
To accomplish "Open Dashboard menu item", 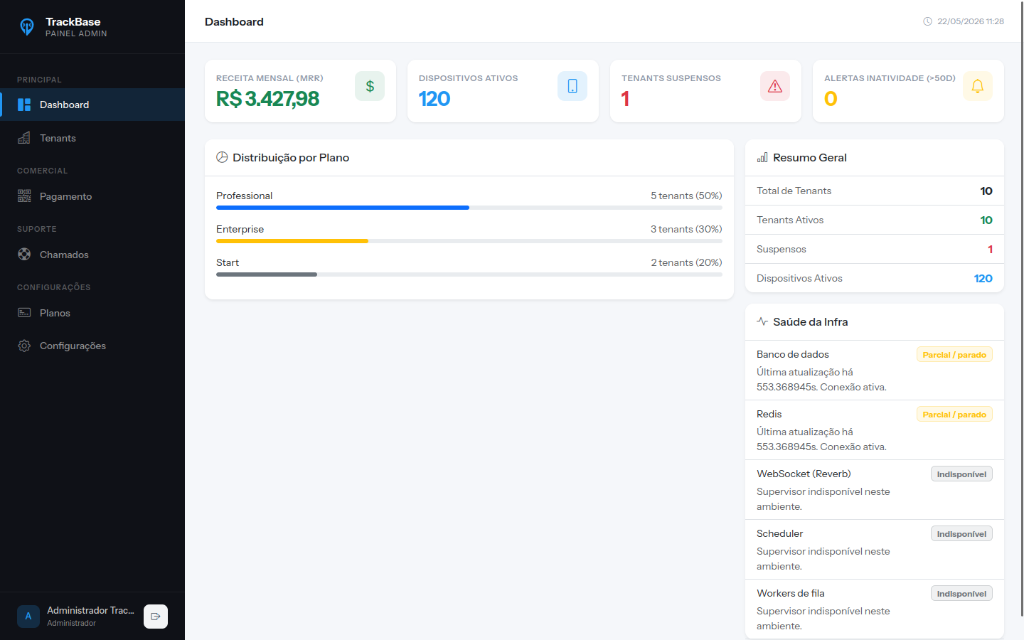I will (x=93, y=104).
